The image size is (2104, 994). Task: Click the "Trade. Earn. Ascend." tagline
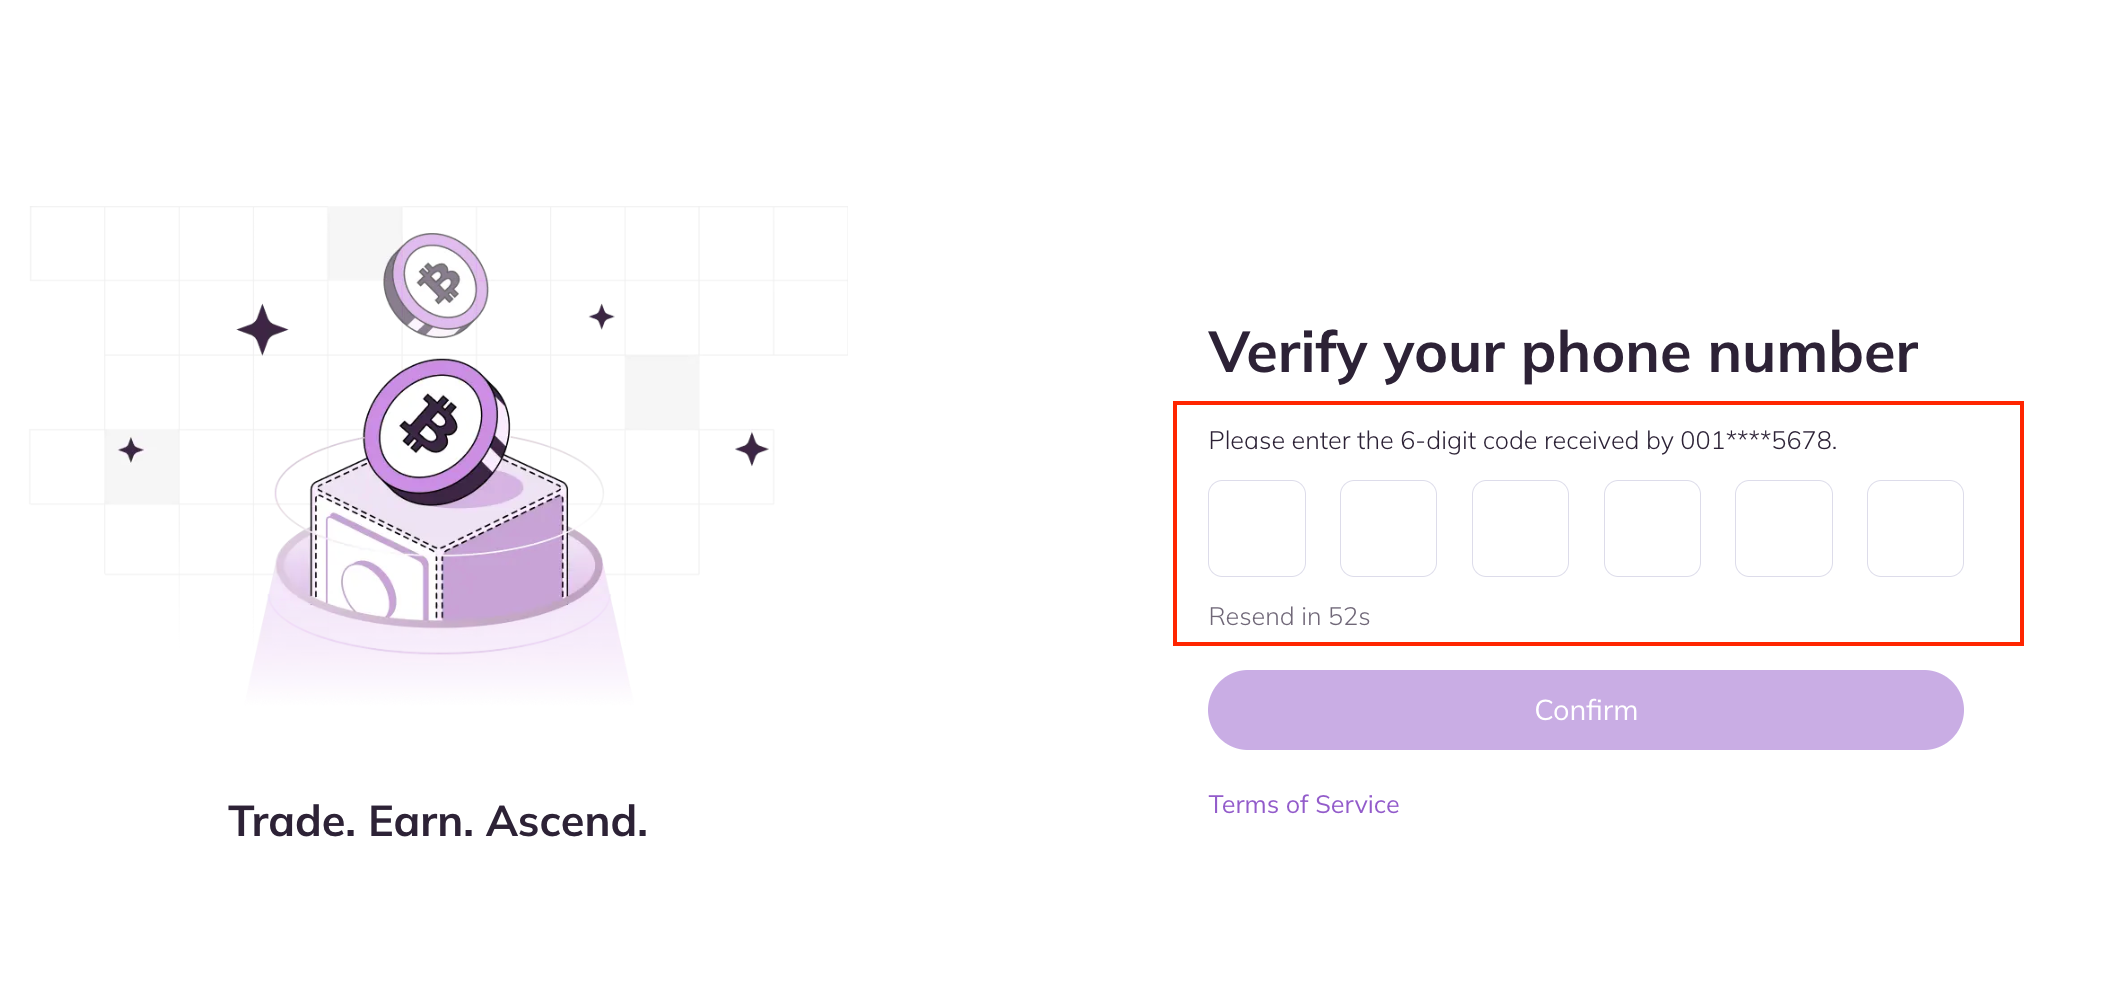pos(438,822)
